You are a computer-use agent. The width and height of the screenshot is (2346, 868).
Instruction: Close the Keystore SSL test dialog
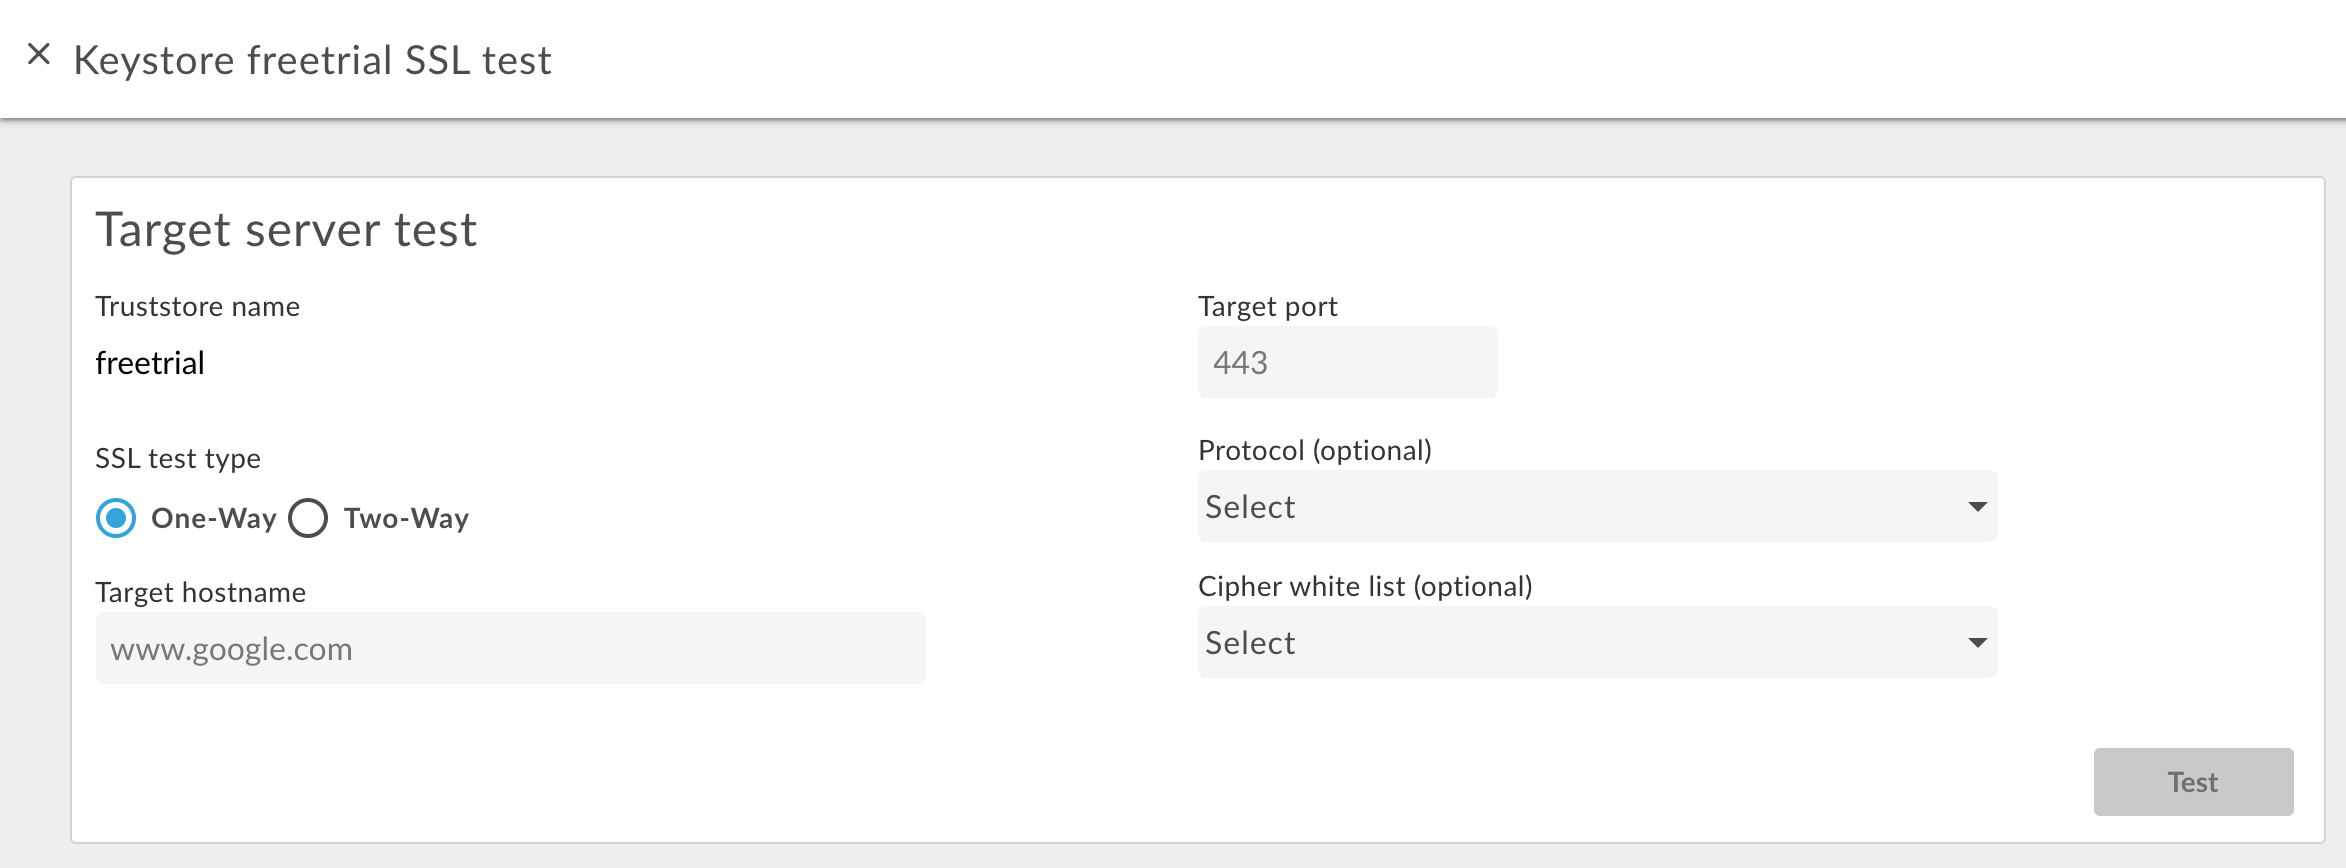[39, 54]
